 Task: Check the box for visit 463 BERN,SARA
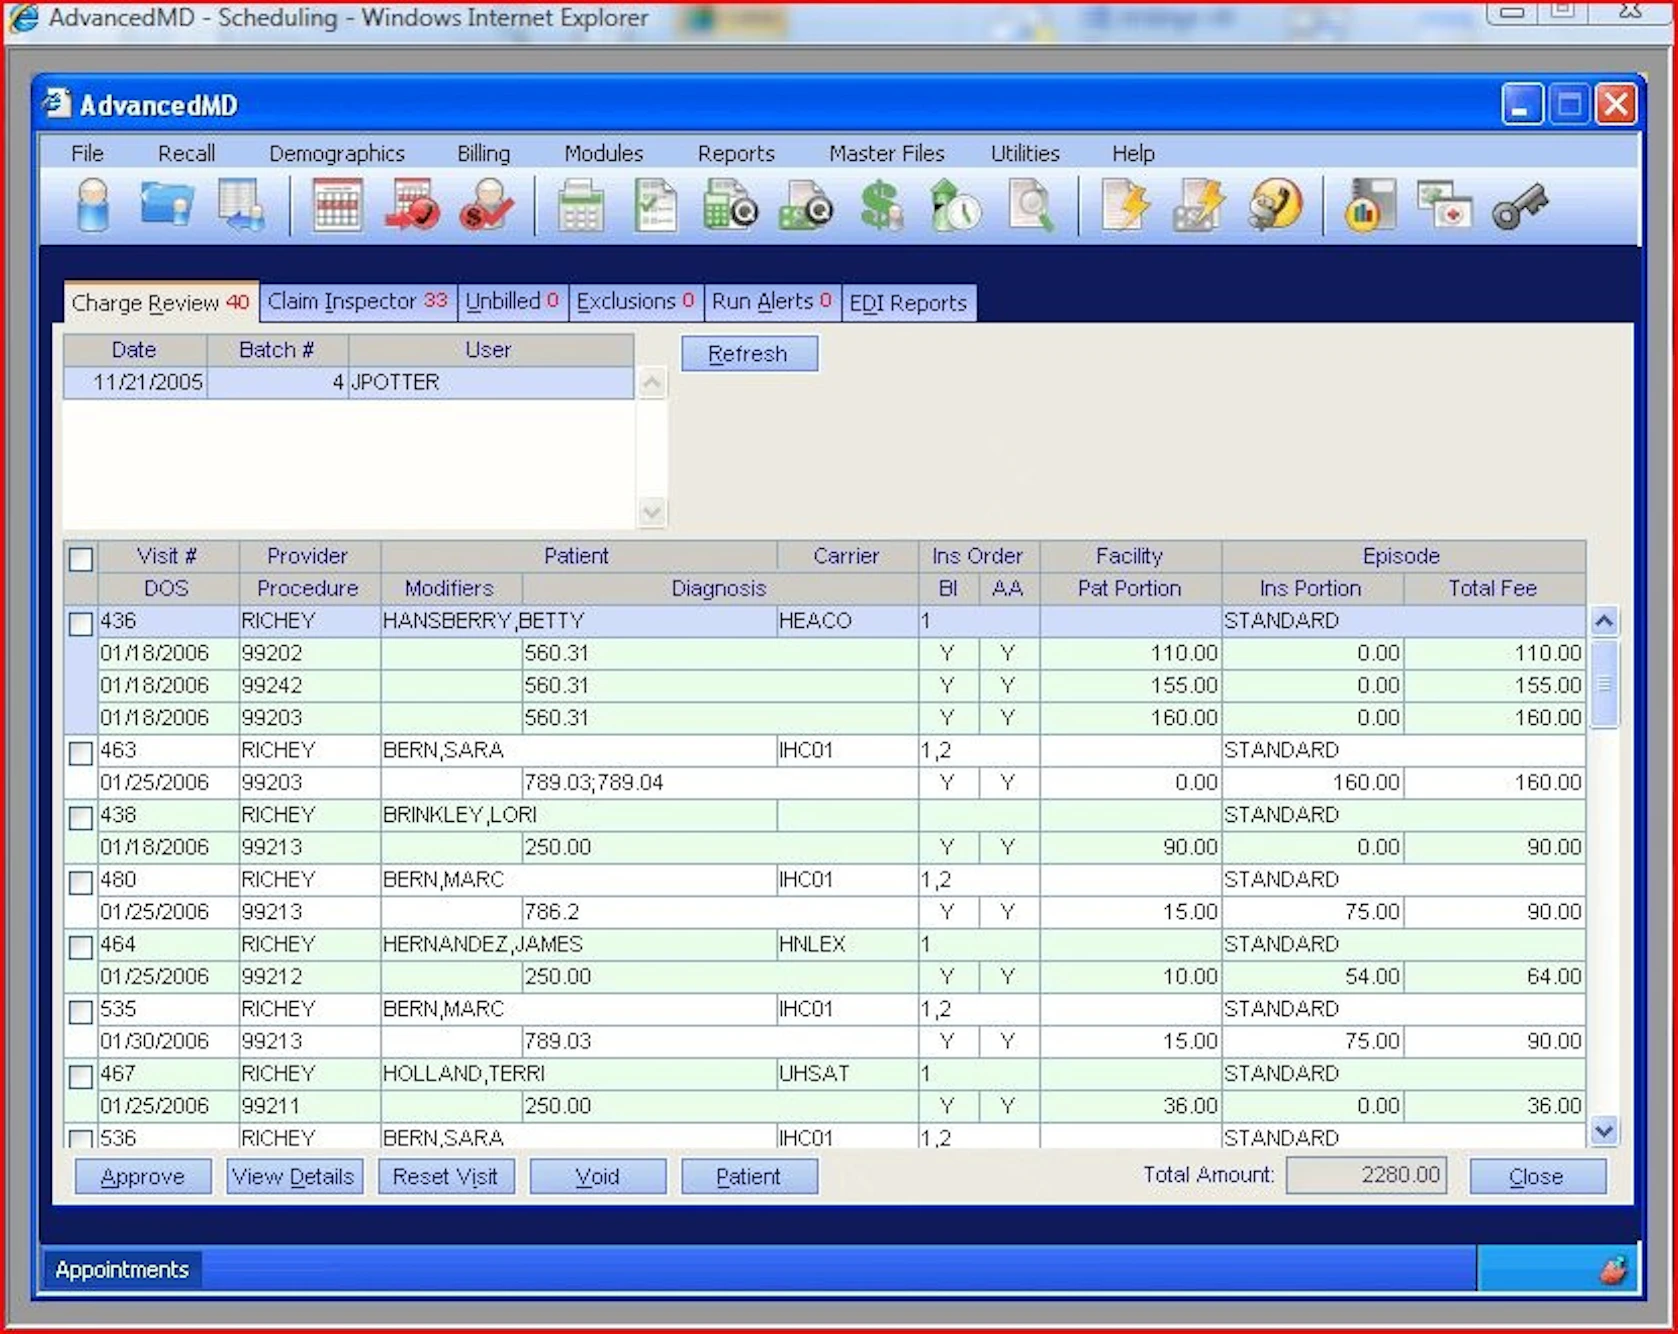[81, 752]
